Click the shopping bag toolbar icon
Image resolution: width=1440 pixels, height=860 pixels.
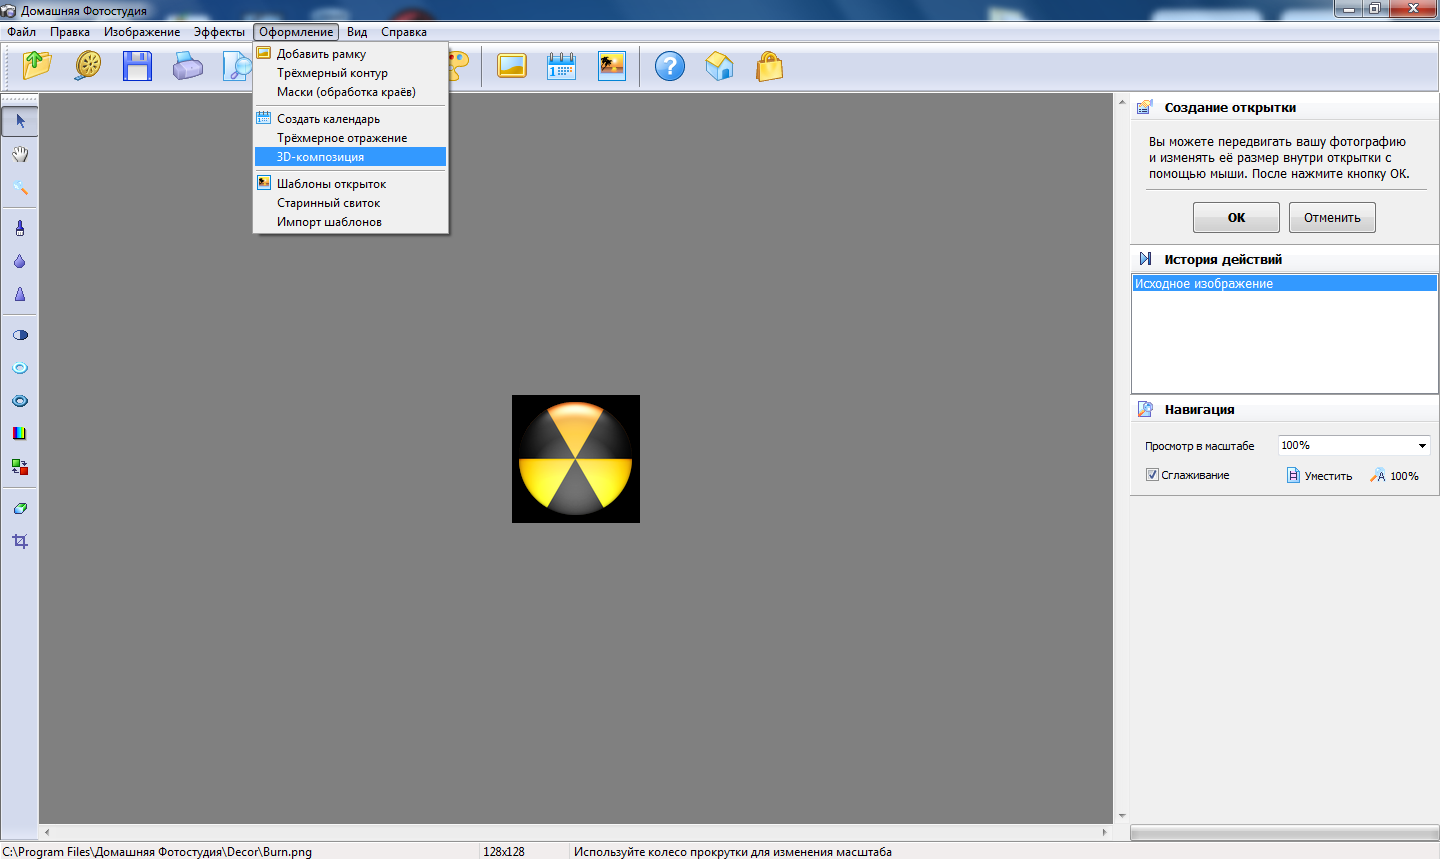pos(770,66)
